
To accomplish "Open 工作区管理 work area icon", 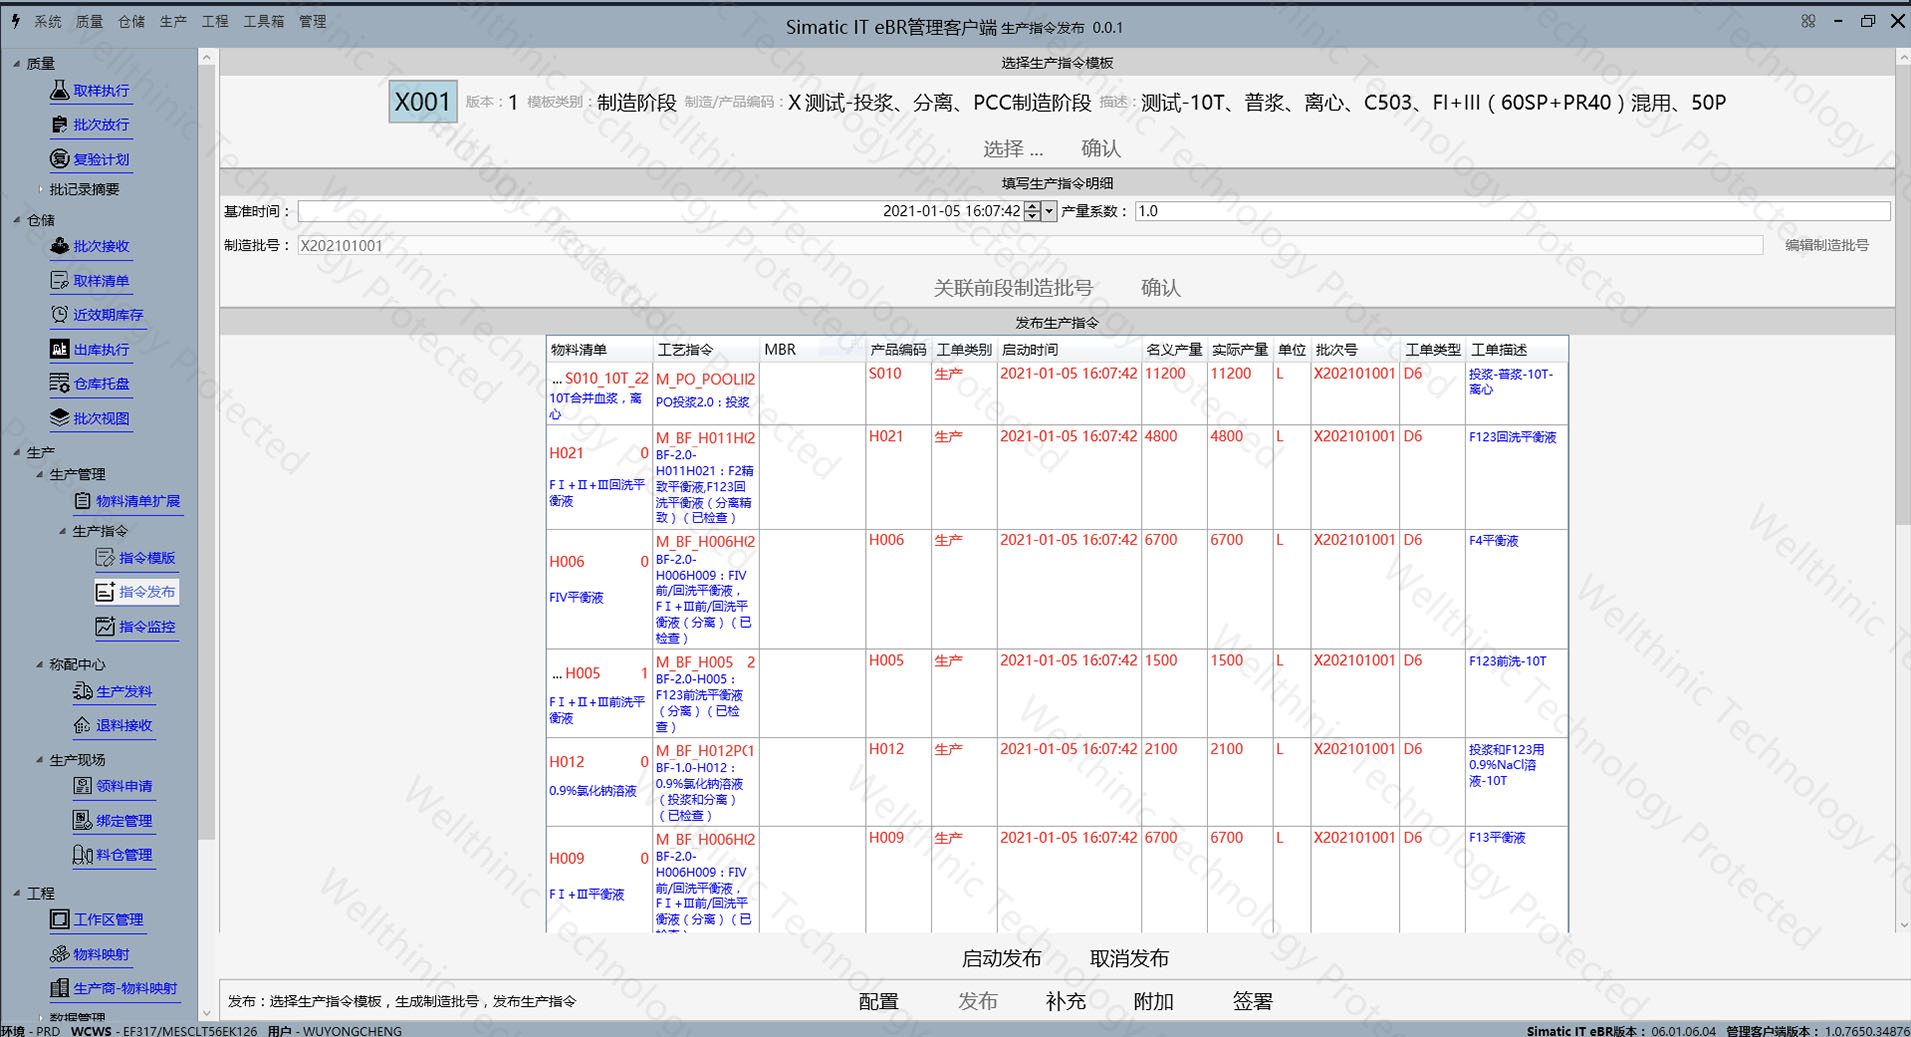I will pos(60,919).
